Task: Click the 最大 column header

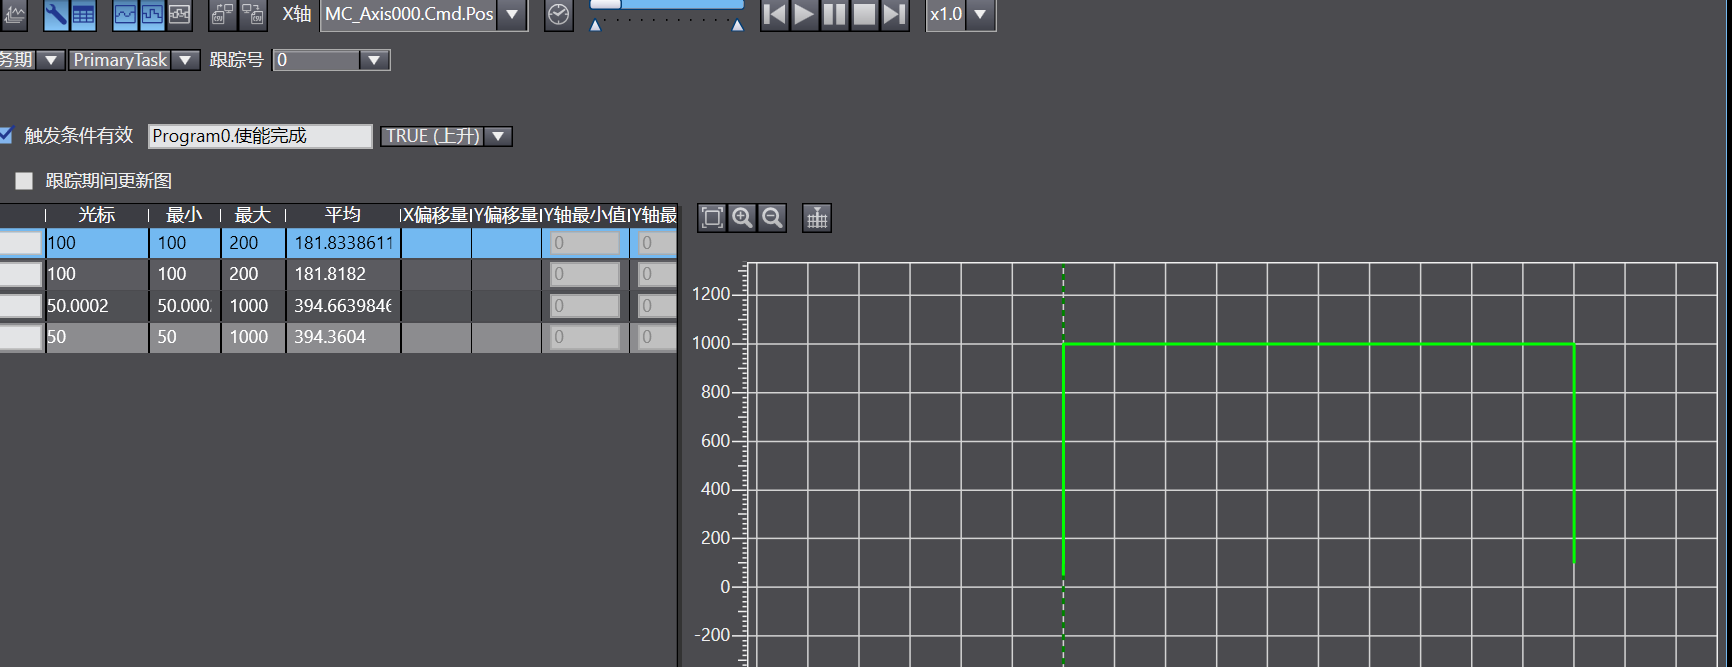Action: pyautogui.click(x=252, y=215)
